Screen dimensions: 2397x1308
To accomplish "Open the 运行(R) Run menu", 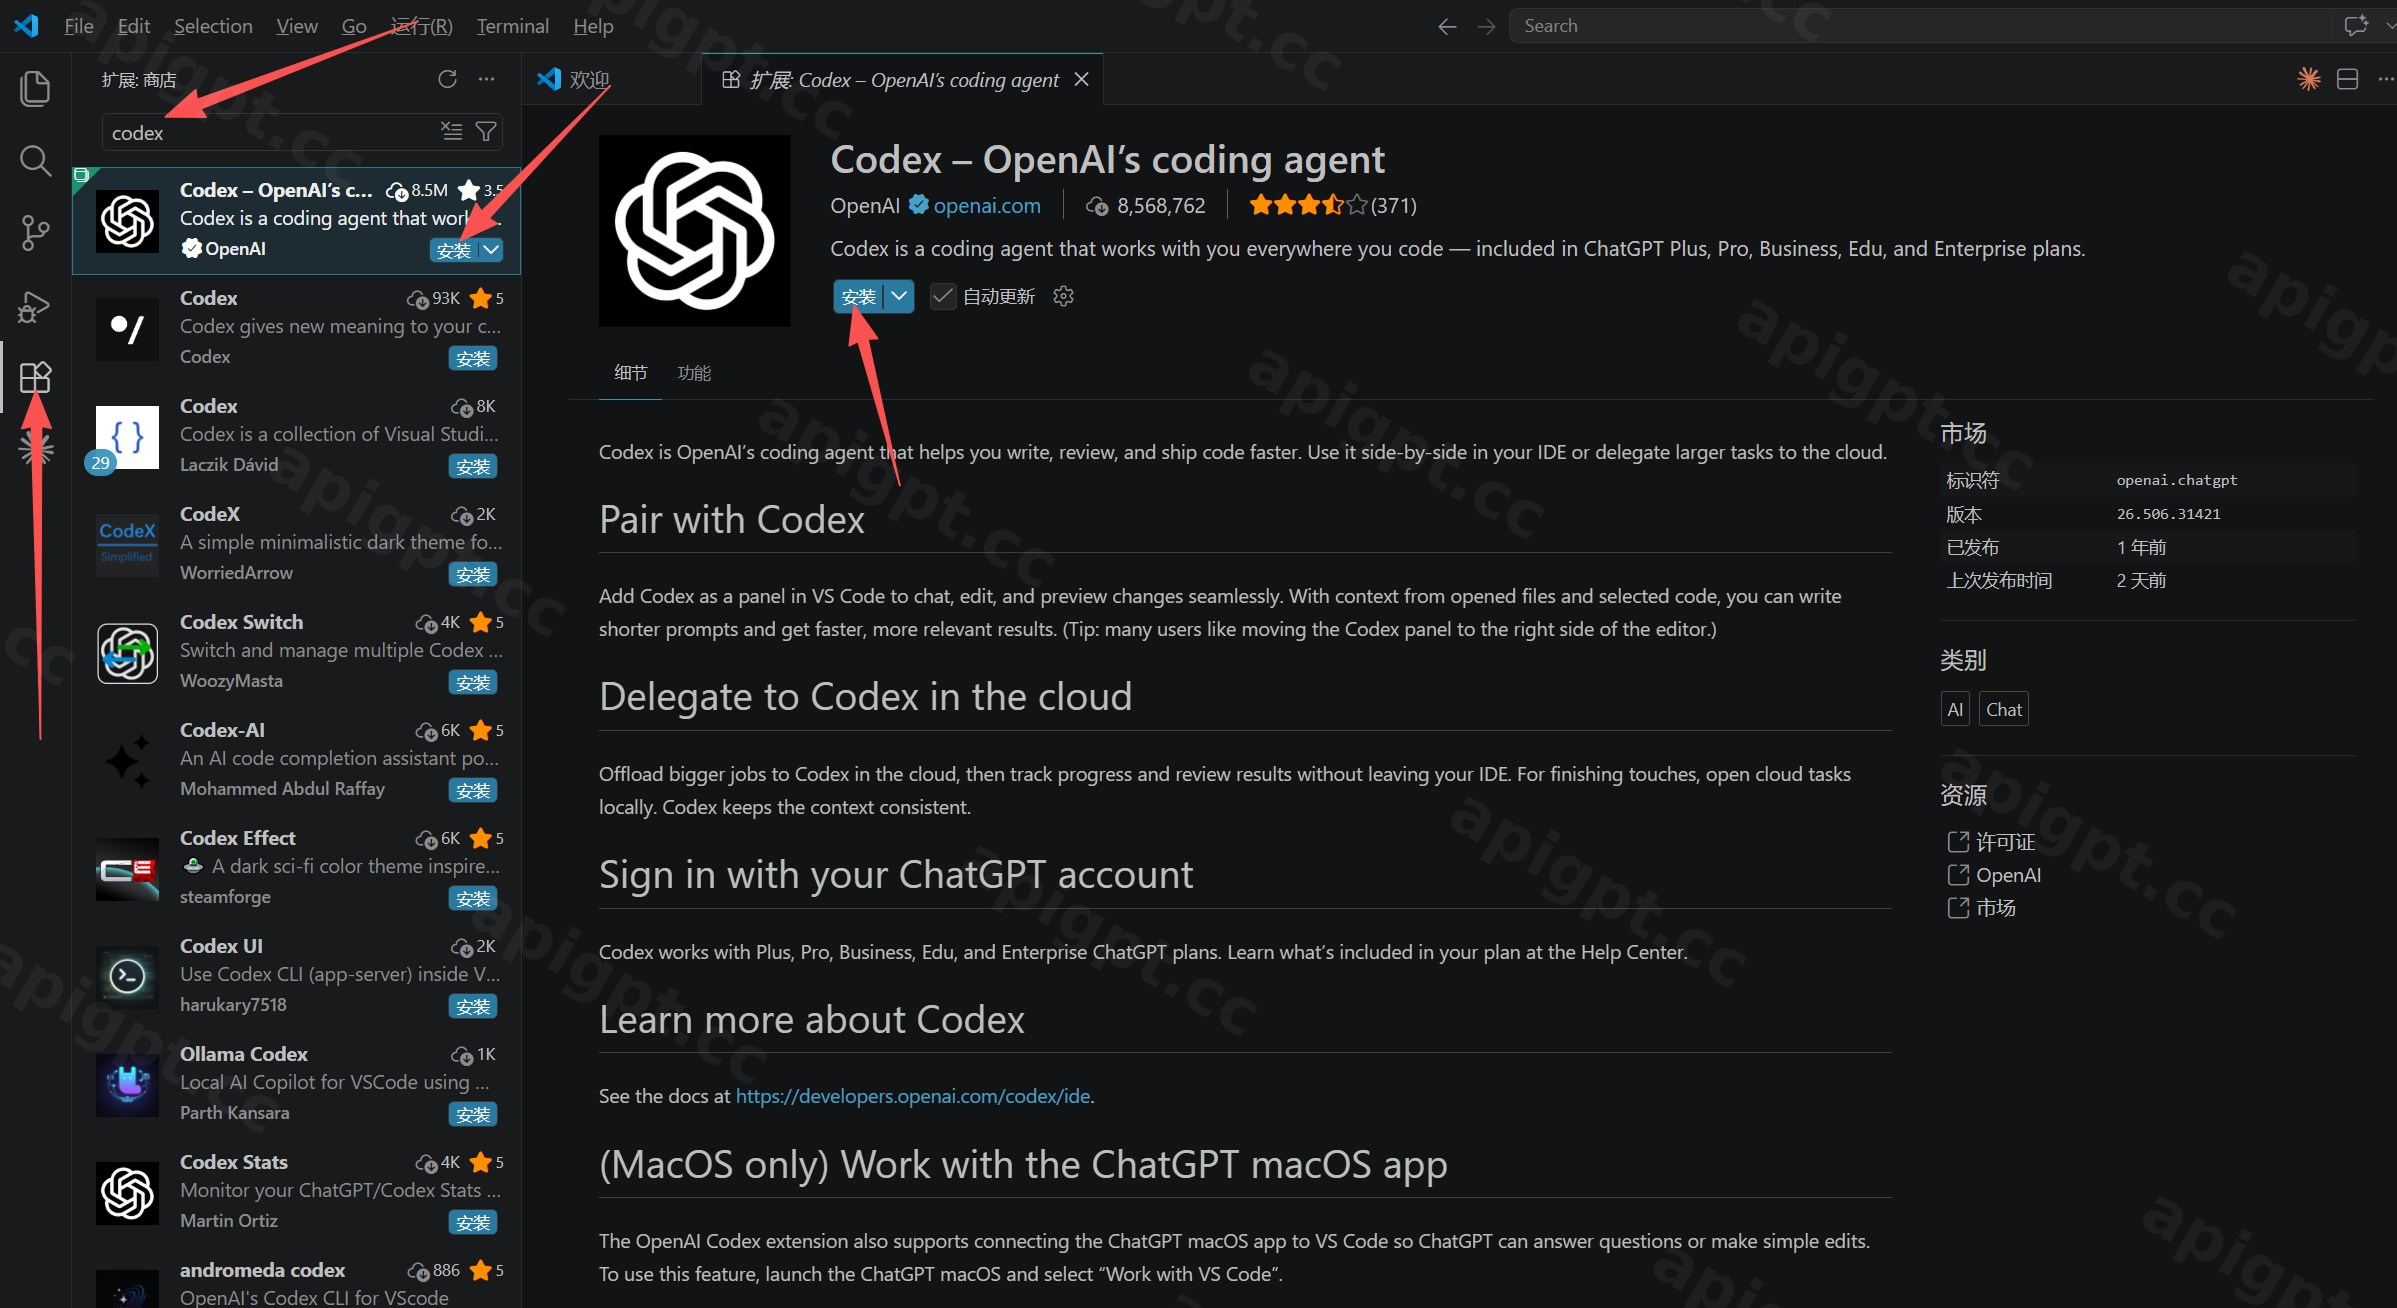I will tap(421, 26).
